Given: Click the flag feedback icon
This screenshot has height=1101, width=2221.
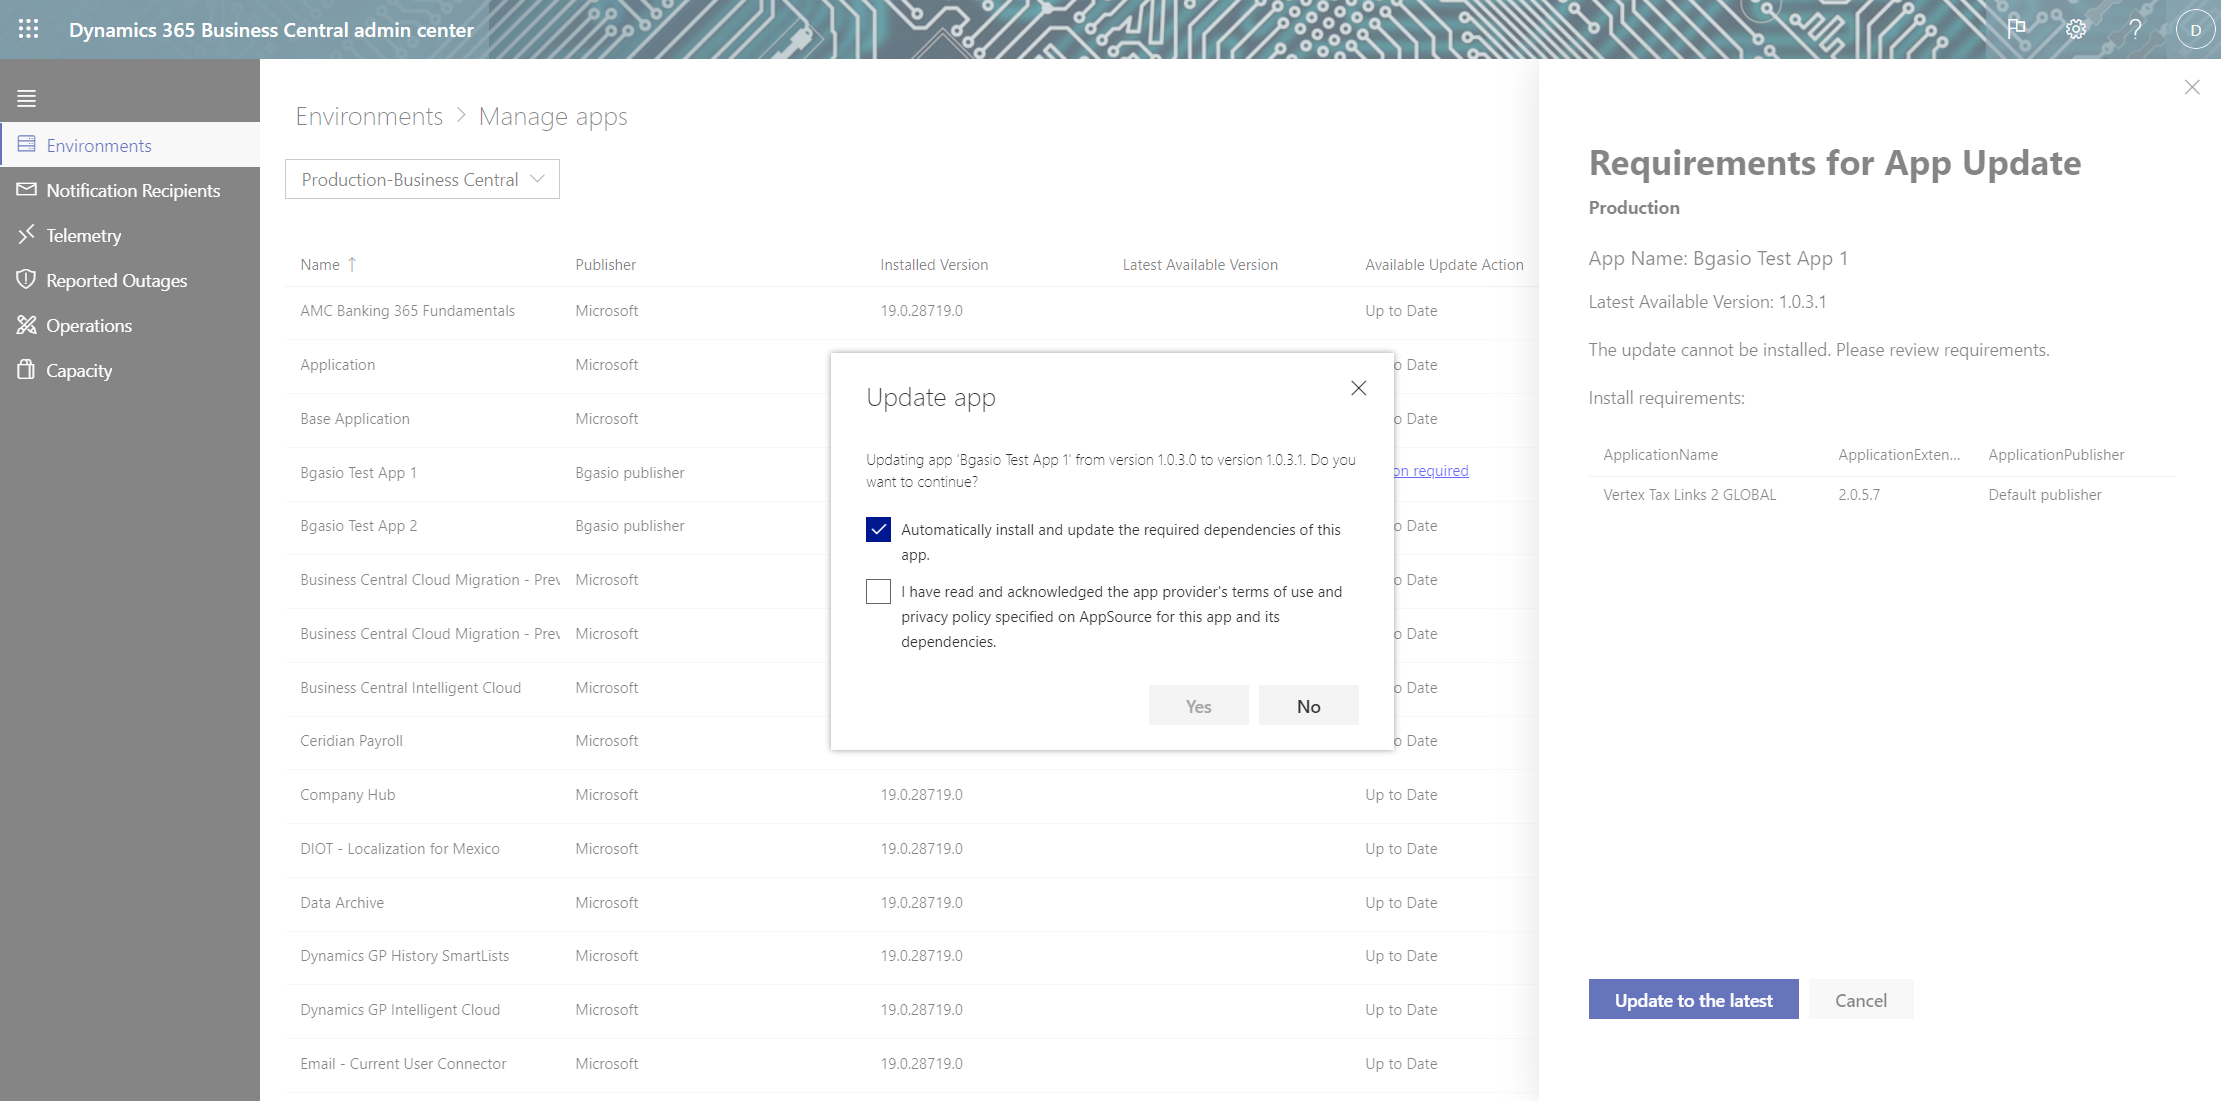Looking at the screenshot, I should pos(2016,28).
